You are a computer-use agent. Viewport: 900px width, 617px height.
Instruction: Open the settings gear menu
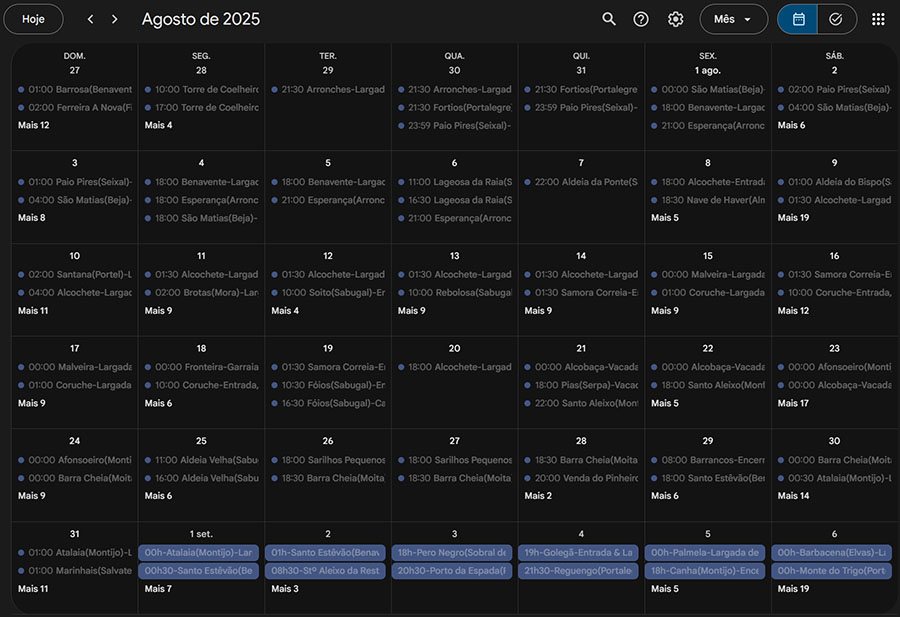click(x=676, y=19)
